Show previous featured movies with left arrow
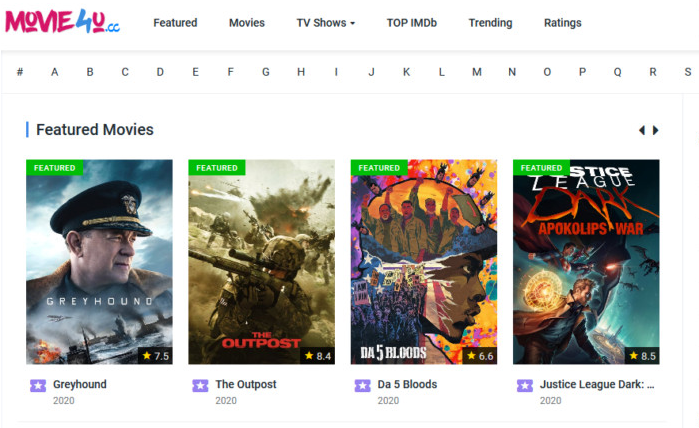The height and width of the screenshot is (428, 699). pyautogui.click(x=642, y=130)
